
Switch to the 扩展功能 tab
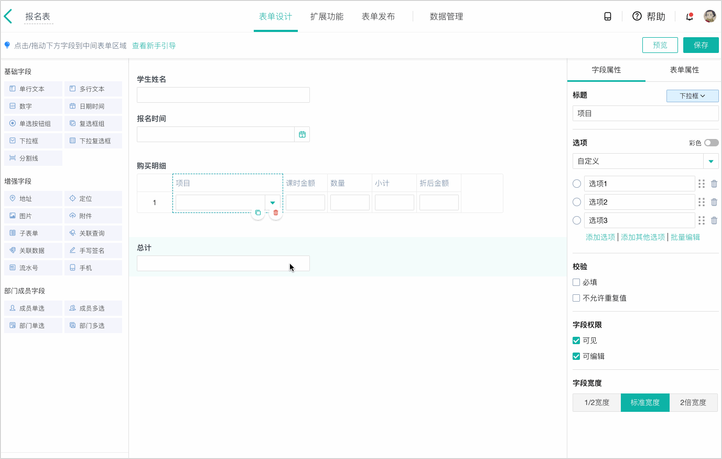click(326, 17)
